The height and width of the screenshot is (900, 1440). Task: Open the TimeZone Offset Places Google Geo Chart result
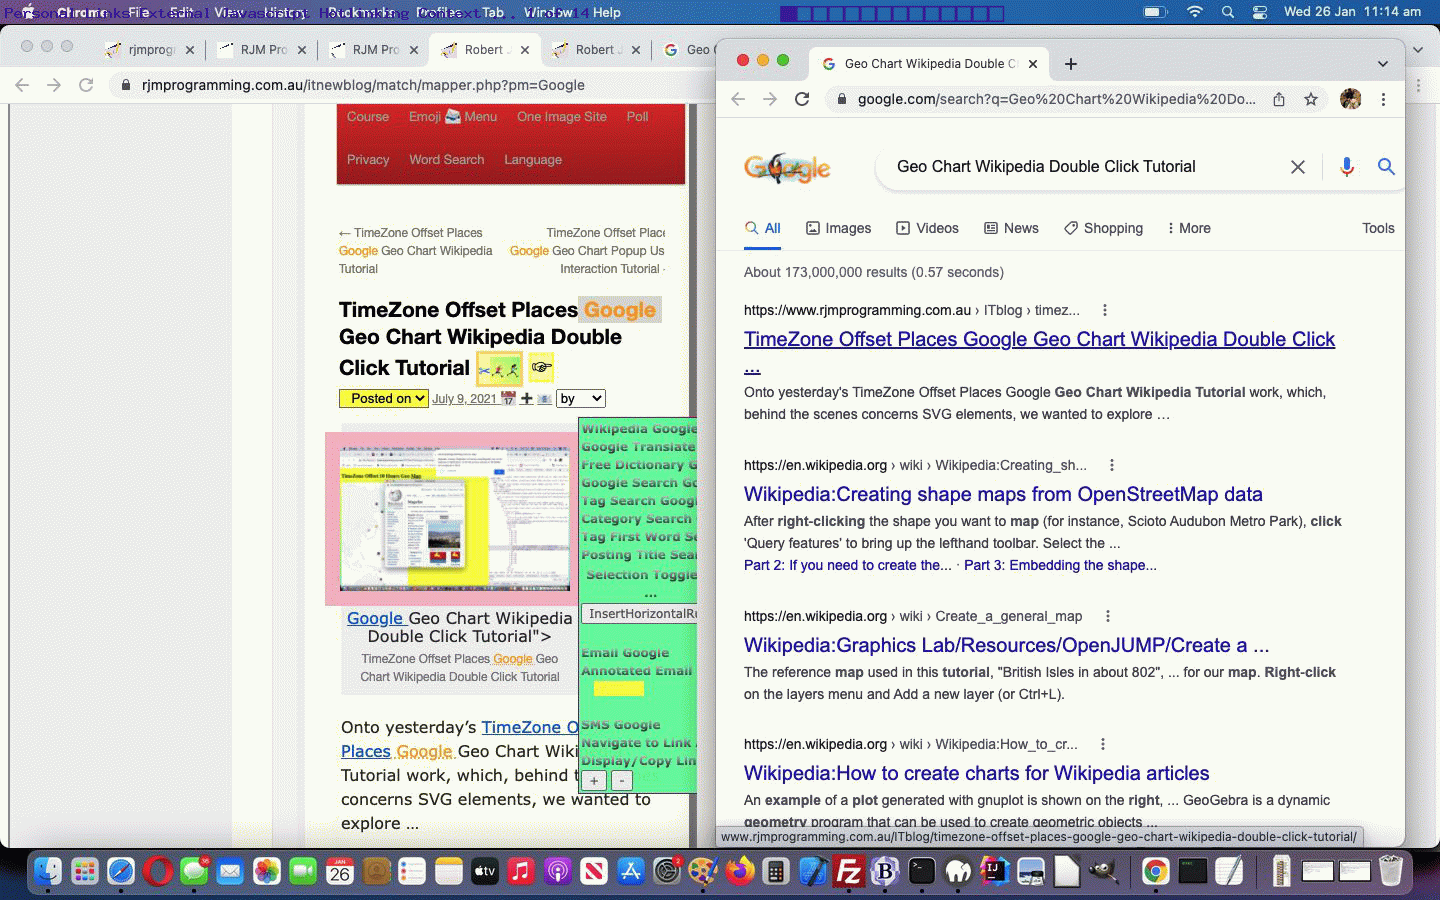click(1039, 340)
